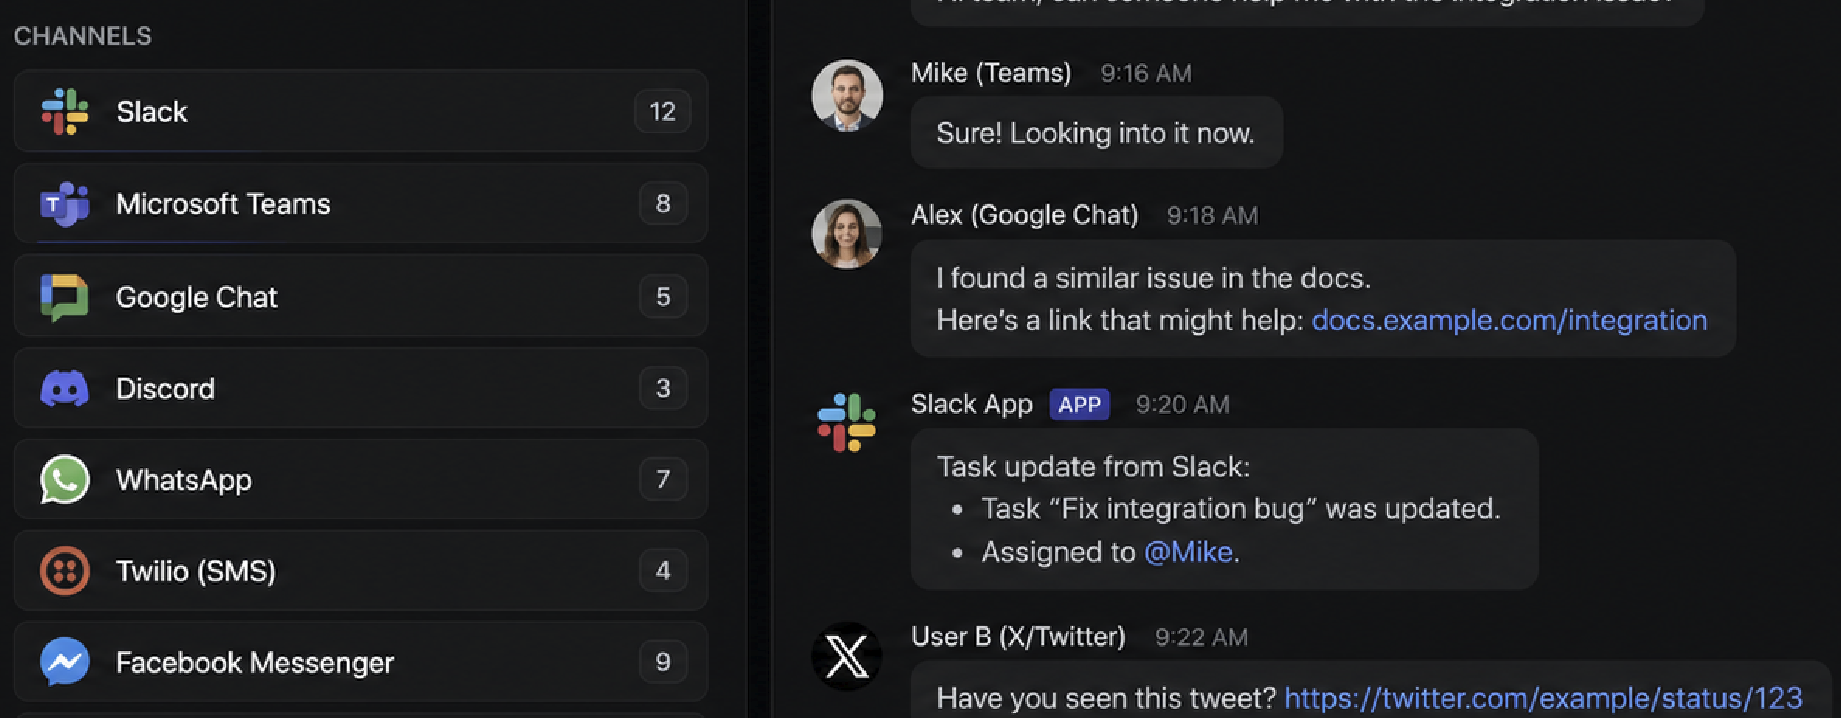Click the Google Chat icon
The height and width of the screenshot is (718, 1841).
point(65,297)
